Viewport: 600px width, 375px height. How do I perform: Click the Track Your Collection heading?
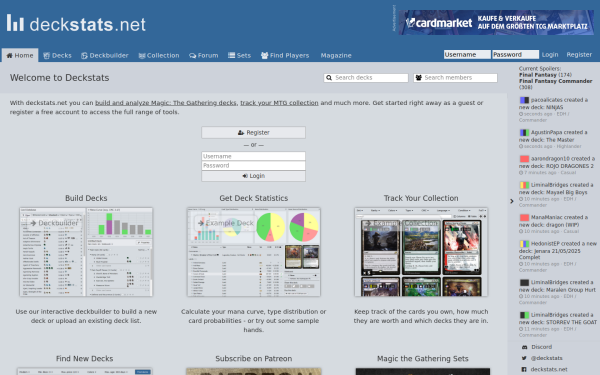421,198
